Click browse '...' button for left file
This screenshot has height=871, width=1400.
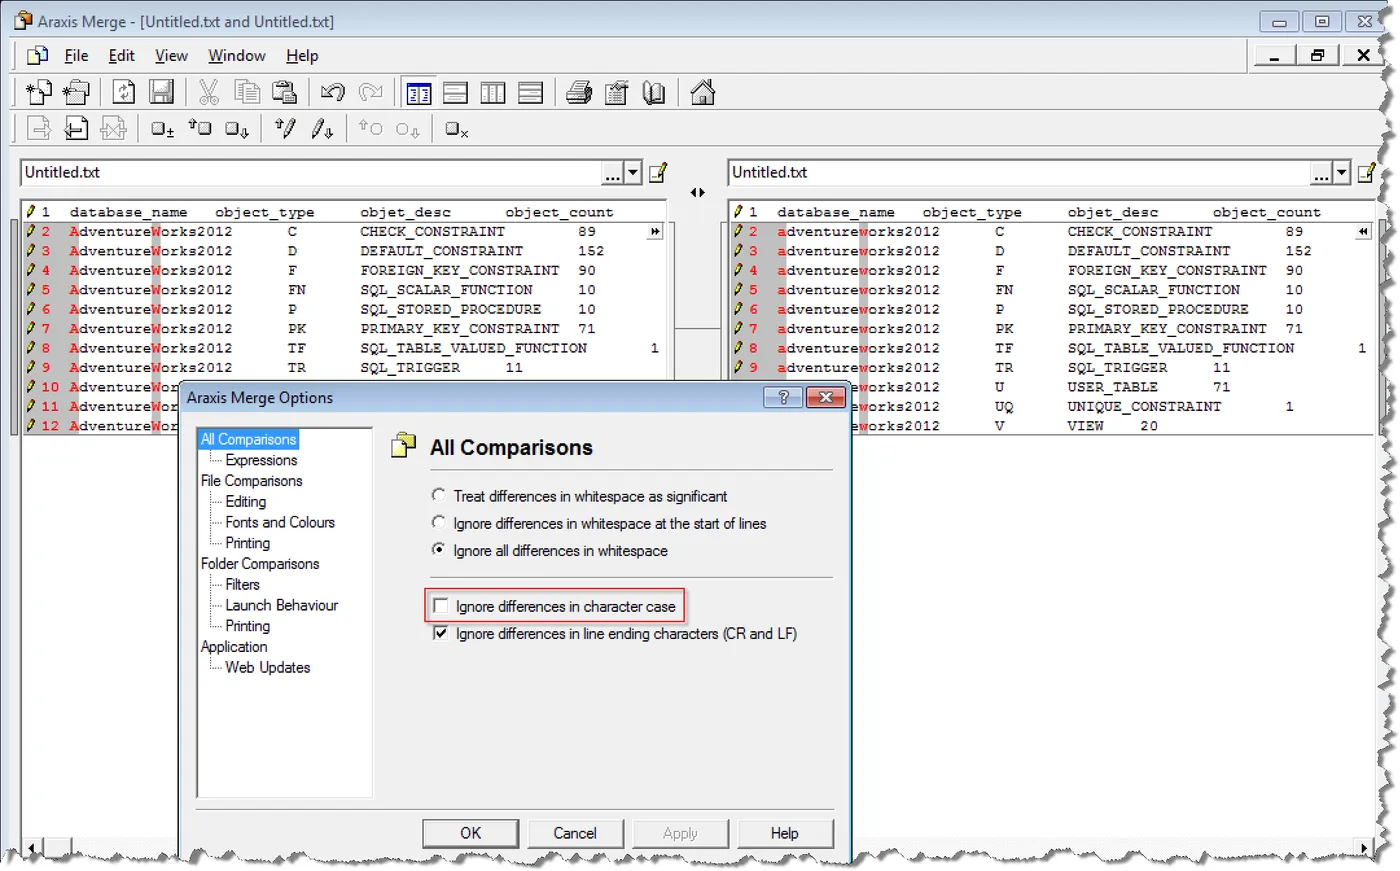point(613,173)
